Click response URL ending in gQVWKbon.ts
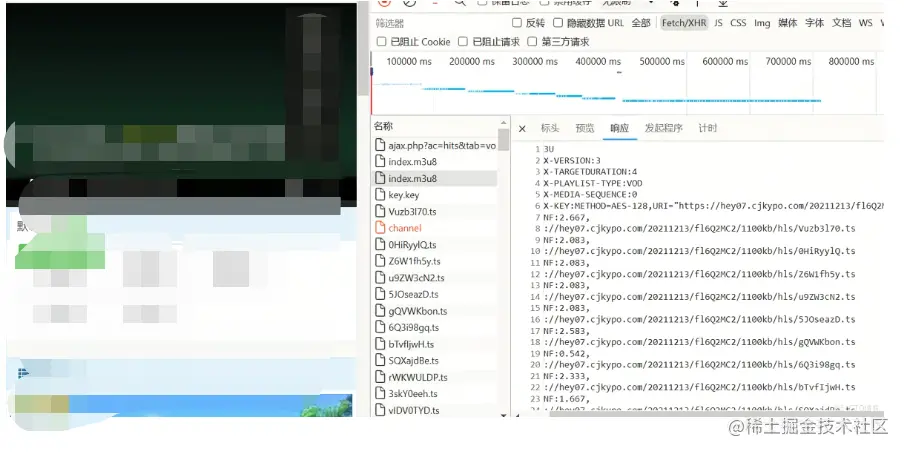904x452 pixels. tap(699, 342)
